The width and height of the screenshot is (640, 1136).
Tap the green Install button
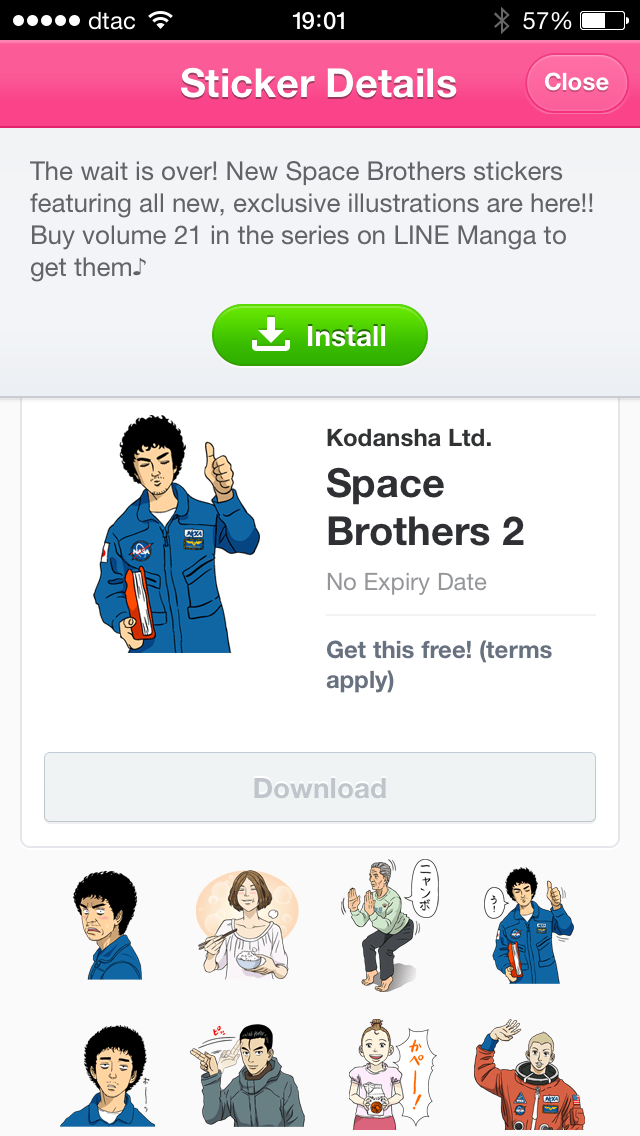pos(320,336)
